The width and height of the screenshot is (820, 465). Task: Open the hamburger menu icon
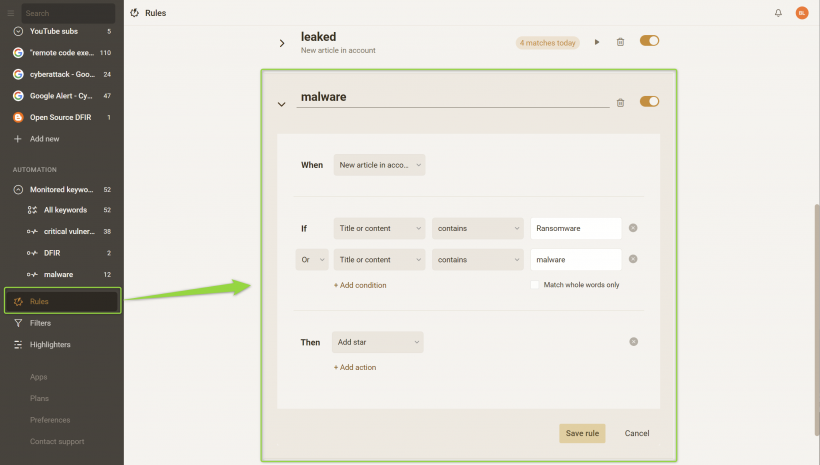click(x=10, y=13)
